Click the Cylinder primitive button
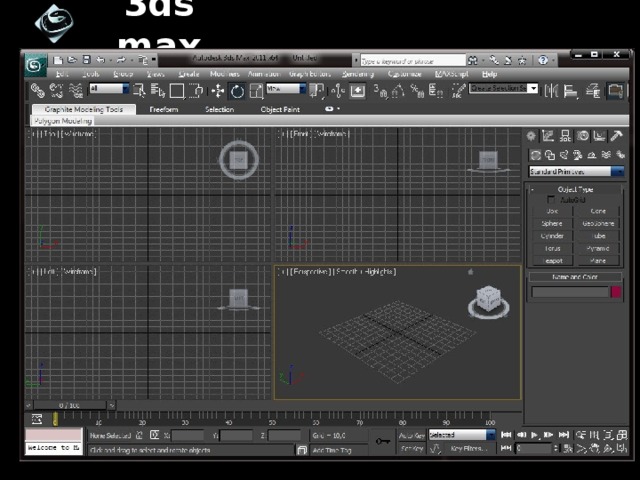The height and width of the screenshot is (480, 640). coord(552,236)
